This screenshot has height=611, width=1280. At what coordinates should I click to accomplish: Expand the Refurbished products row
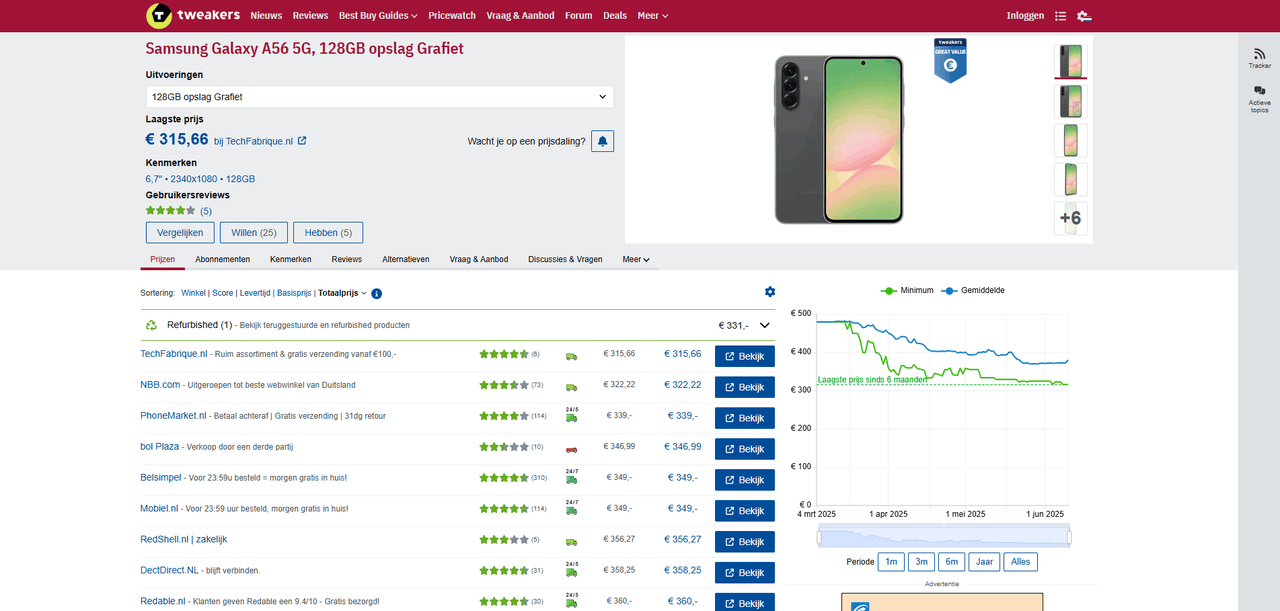(763, 324)
